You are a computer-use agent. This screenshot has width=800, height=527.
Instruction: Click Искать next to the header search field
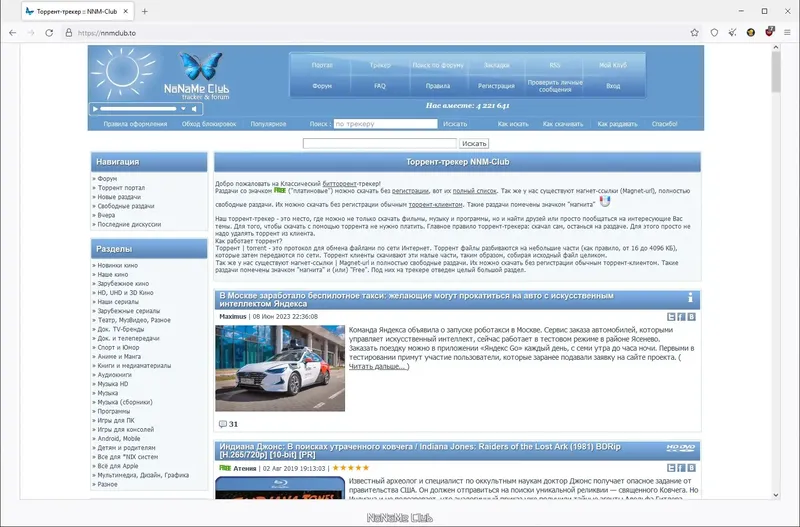click(455, 124)
